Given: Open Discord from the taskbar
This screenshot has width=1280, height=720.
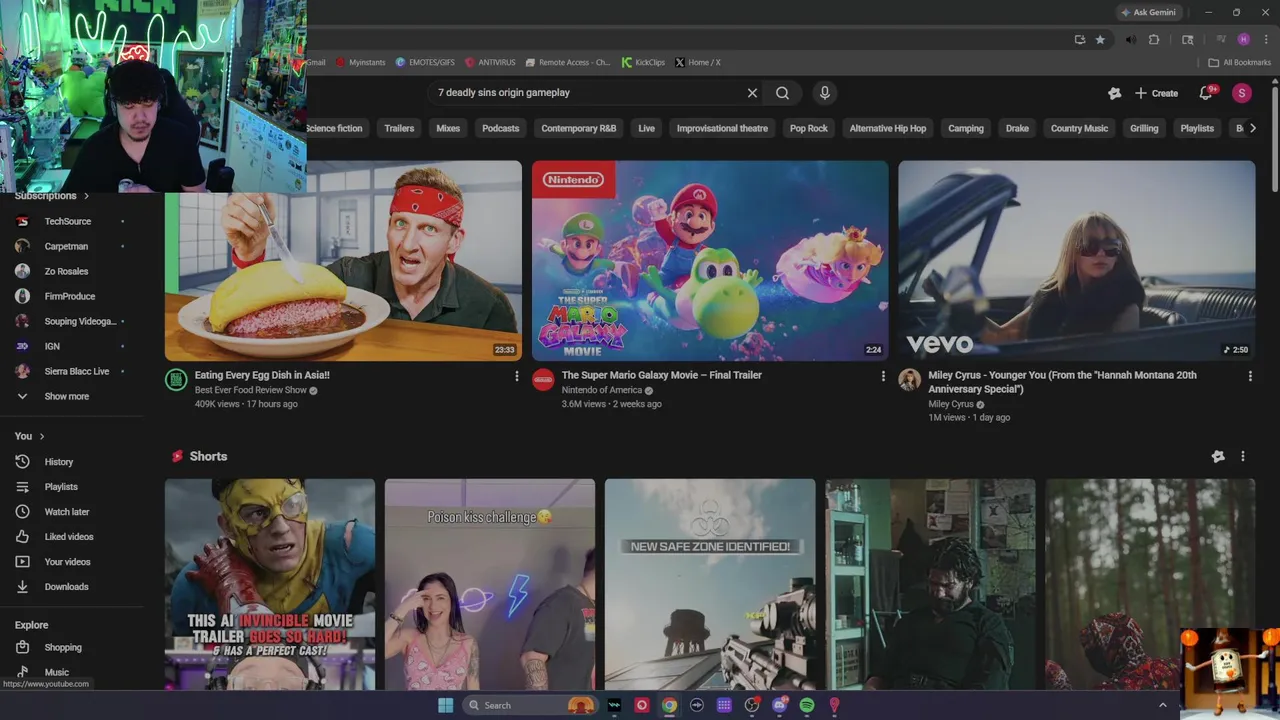Looking at the screenshot, I should coord(779,705).
